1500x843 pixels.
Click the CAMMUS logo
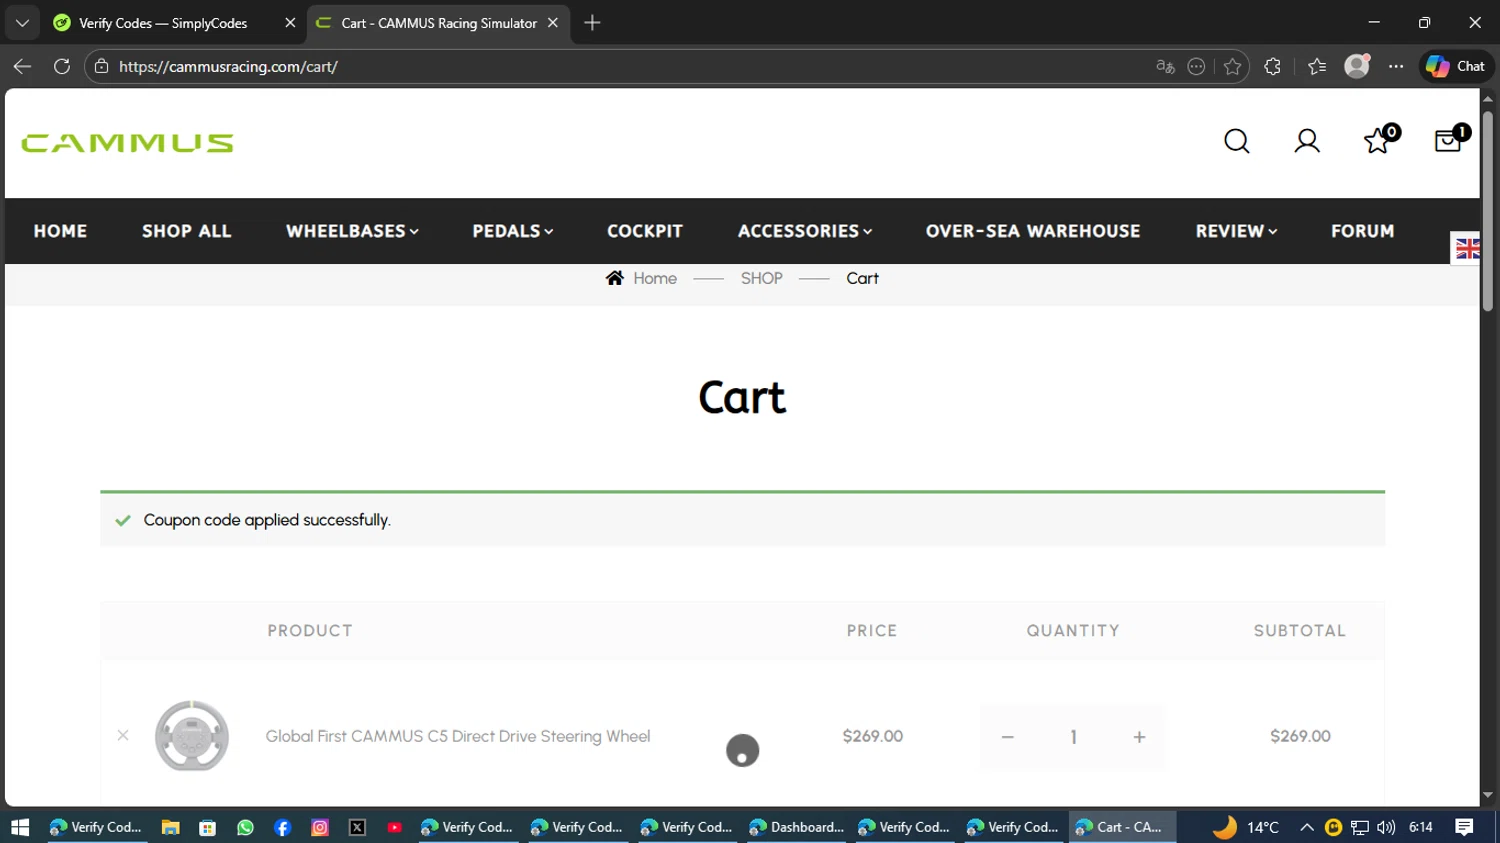pyautogui.click(x=127, y=143)
